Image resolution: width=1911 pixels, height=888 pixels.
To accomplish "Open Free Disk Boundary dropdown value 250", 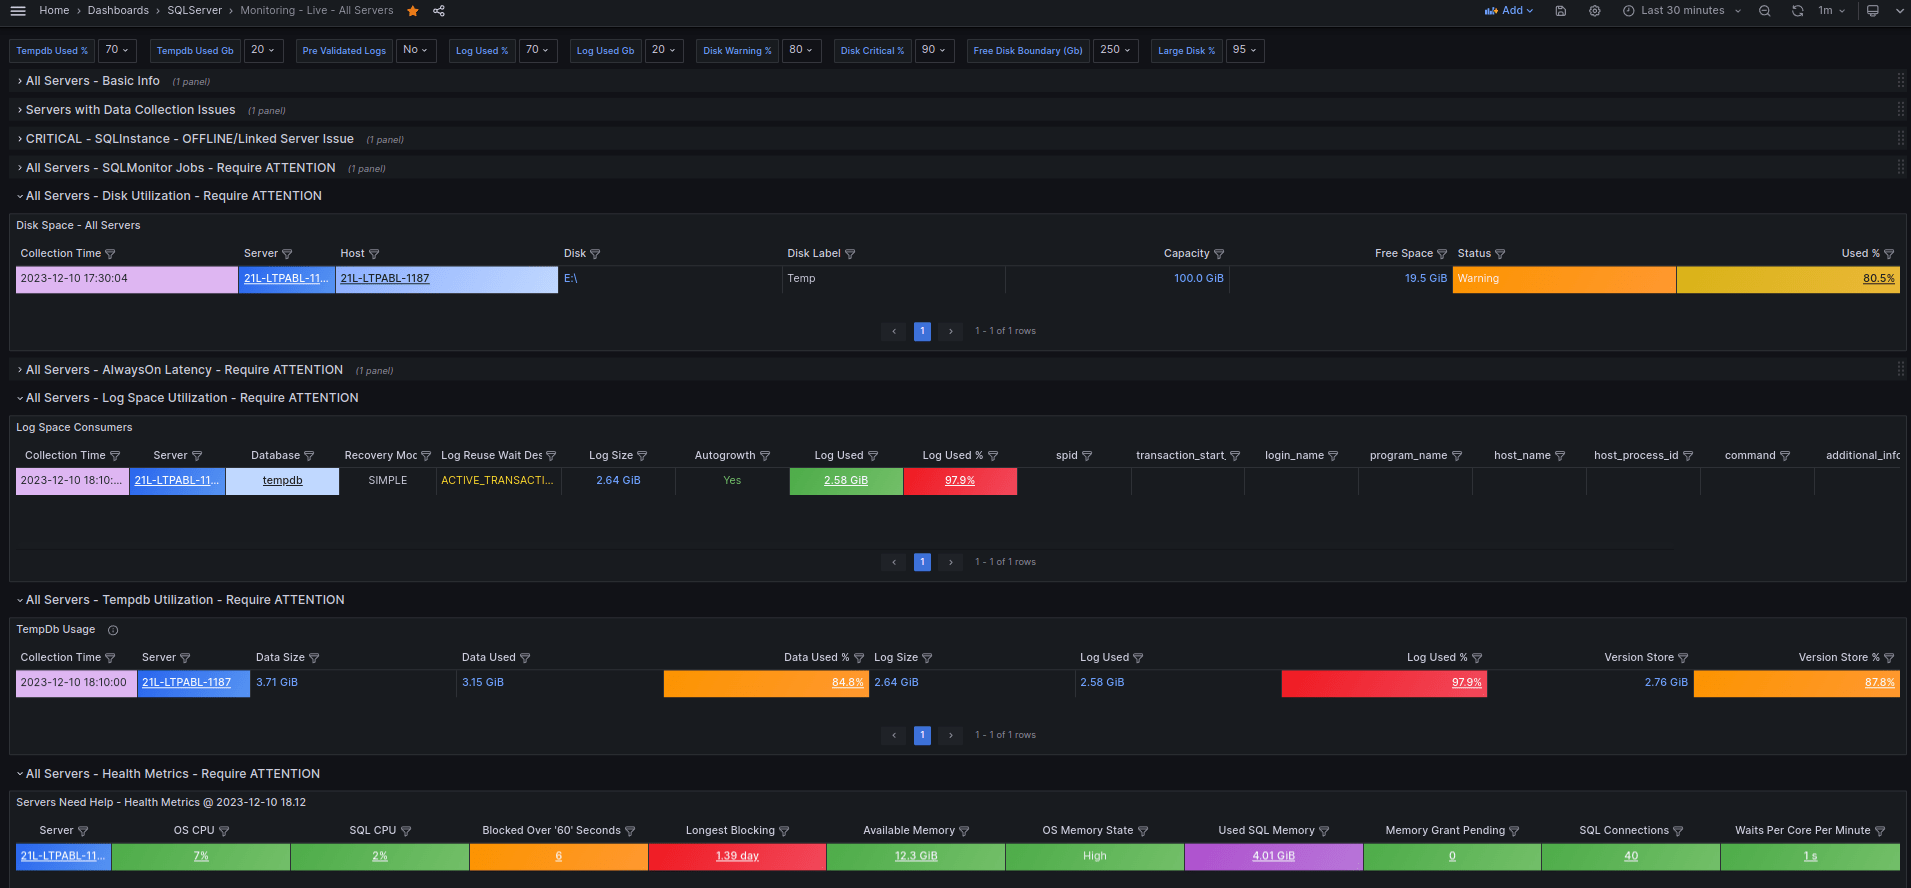I will (1115, 50).
